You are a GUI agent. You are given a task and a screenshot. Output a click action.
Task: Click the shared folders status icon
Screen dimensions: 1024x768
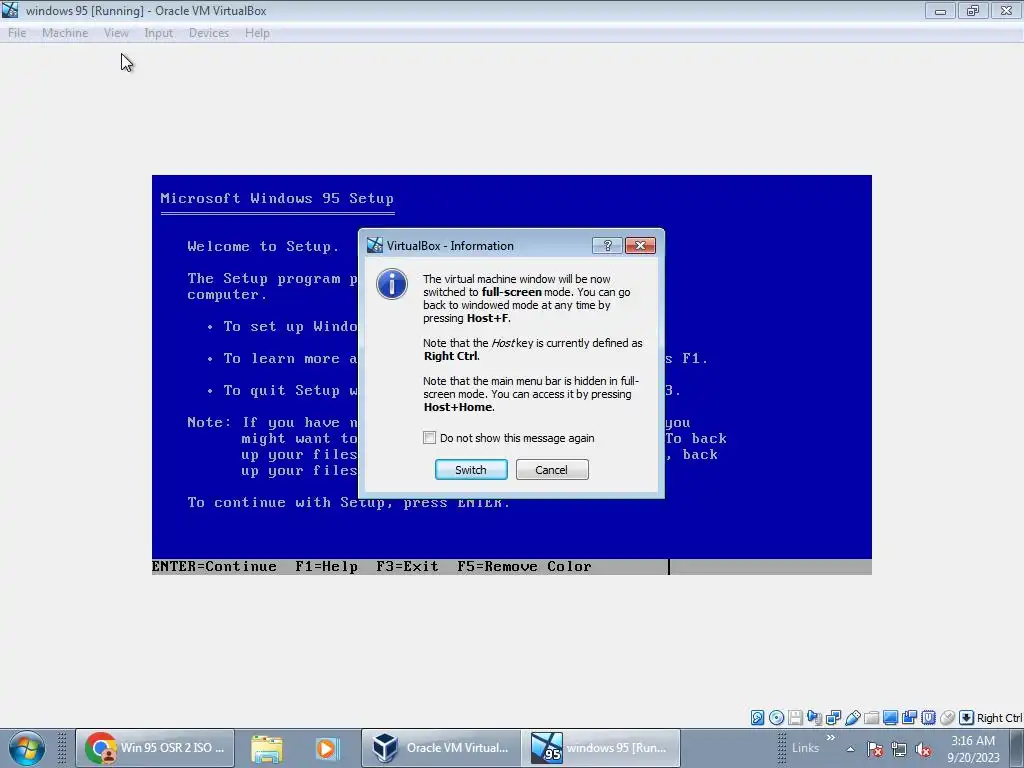click(x=871, y=718)
